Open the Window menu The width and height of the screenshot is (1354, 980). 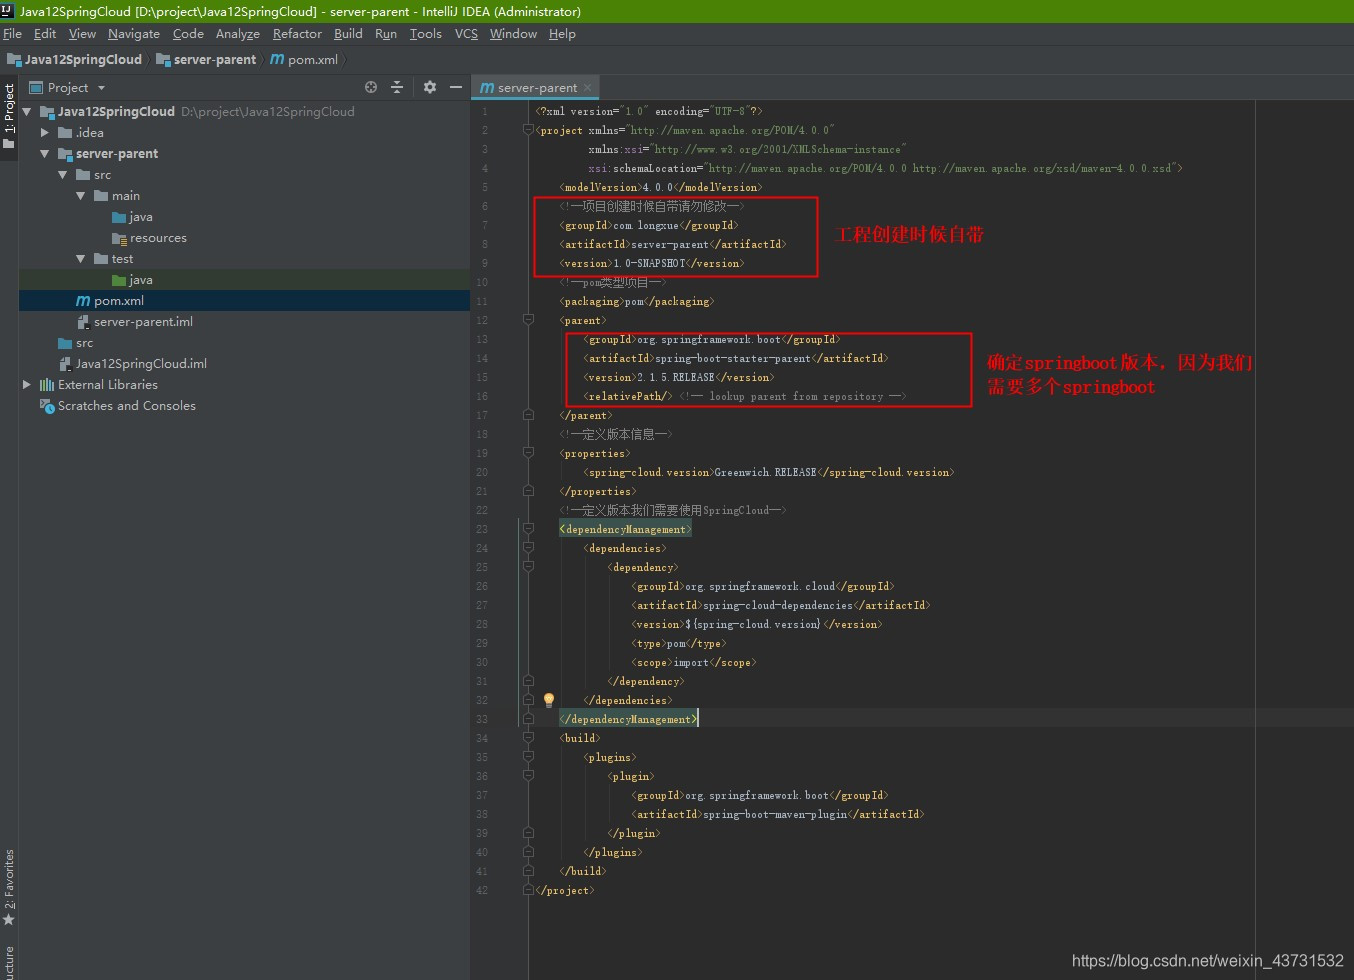pos(513,34)
